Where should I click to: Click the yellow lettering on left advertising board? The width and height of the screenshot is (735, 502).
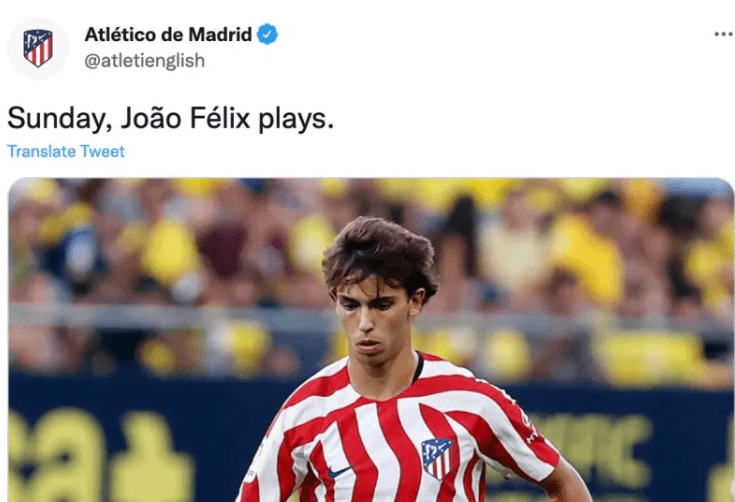click(101, 455)
